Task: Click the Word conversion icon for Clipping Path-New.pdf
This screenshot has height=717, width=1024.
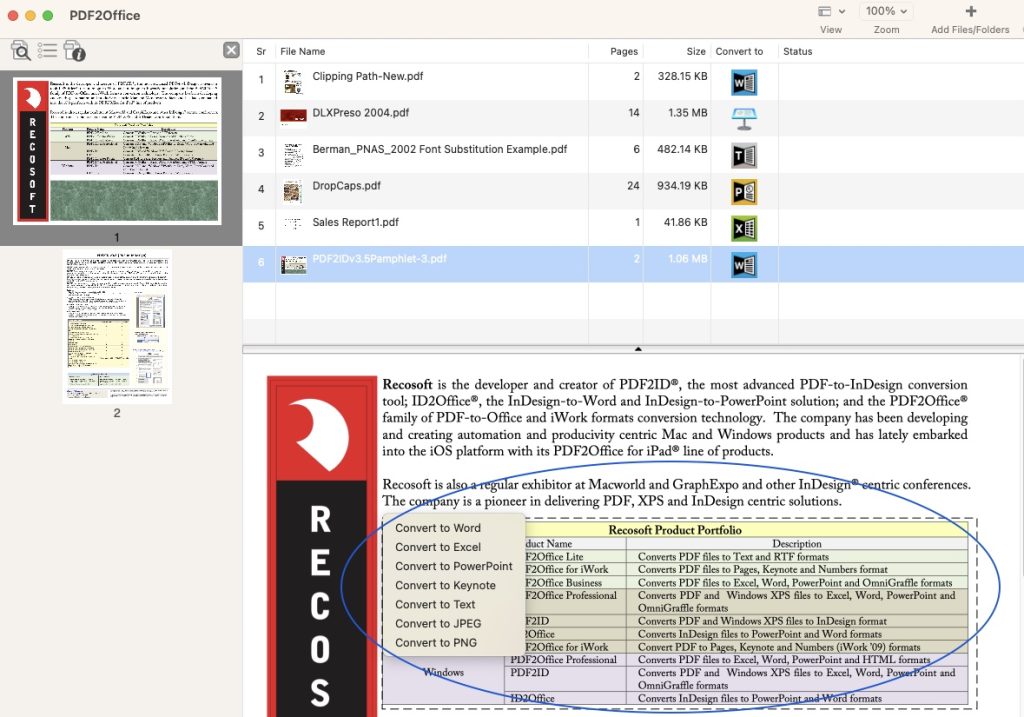Action: tap(743, 82)
